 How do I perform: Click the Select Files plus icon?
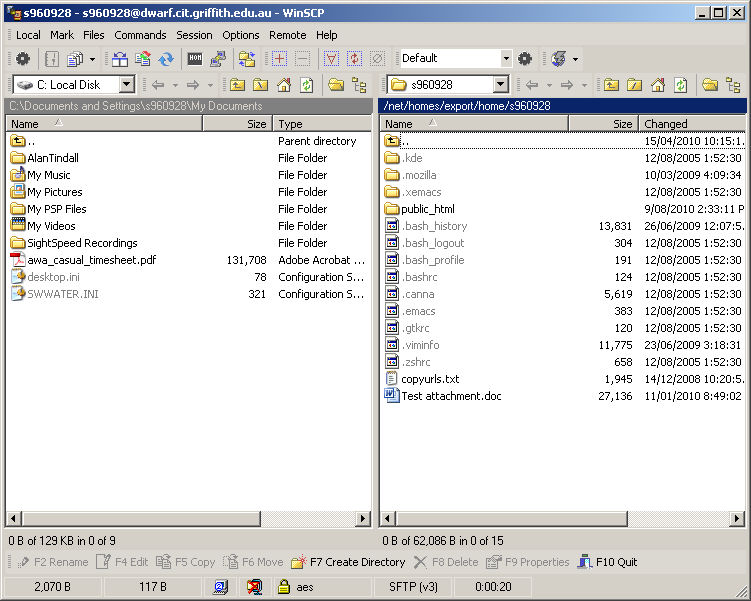click(x=279, y=59)
